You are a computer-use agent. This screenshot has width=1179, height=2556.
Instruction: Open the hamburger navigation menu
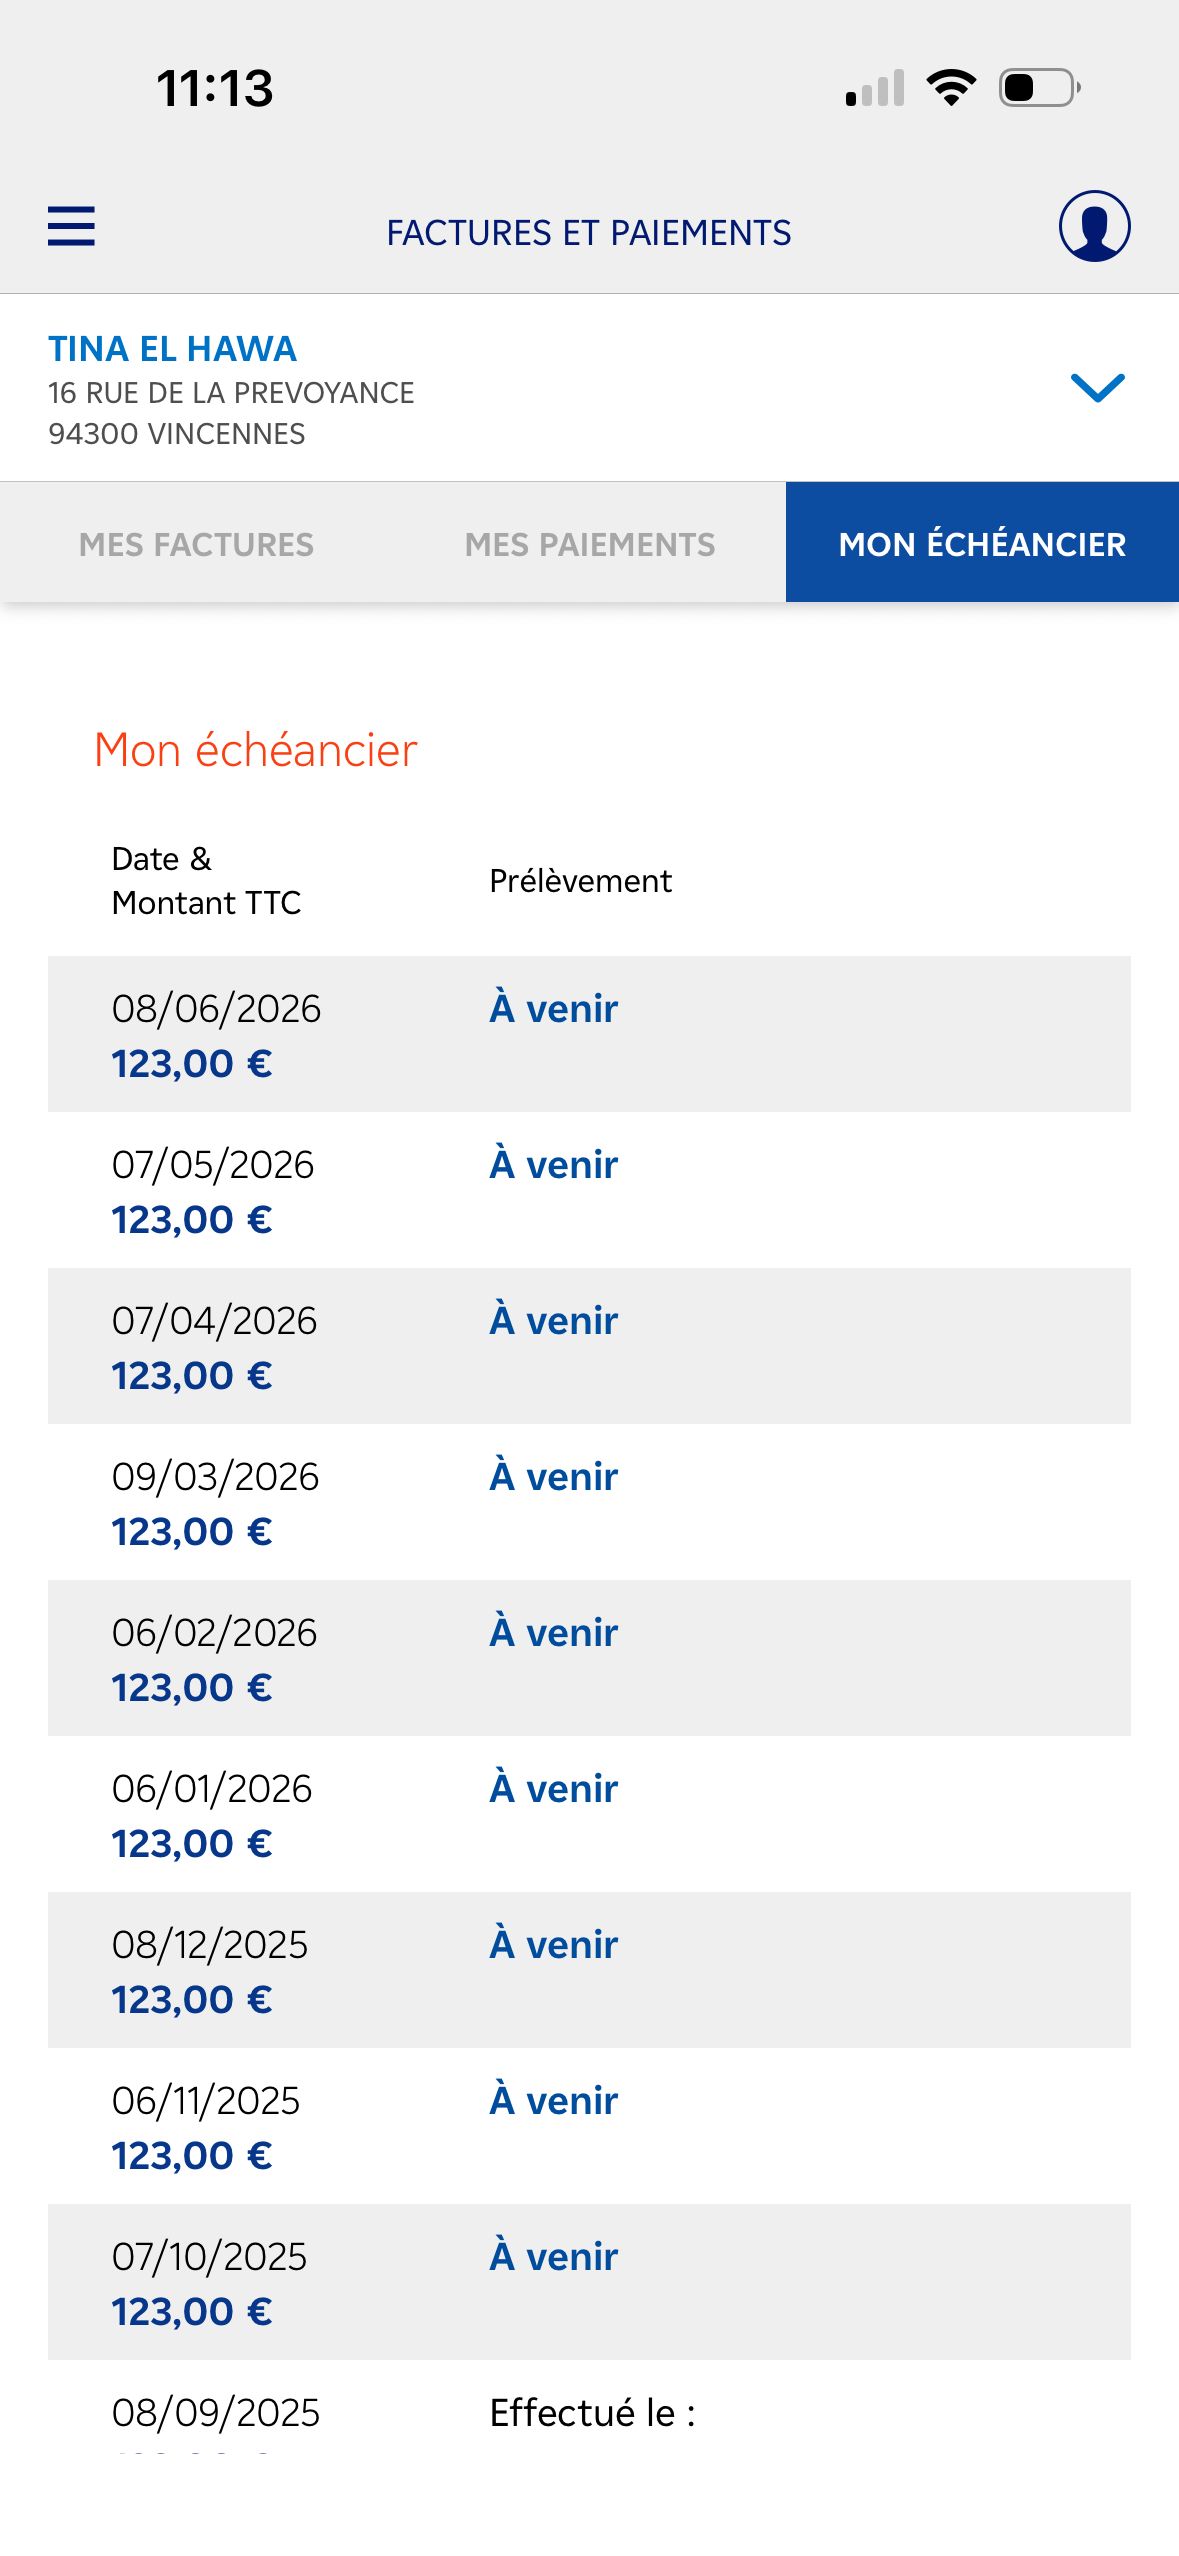tap(71, 226)
